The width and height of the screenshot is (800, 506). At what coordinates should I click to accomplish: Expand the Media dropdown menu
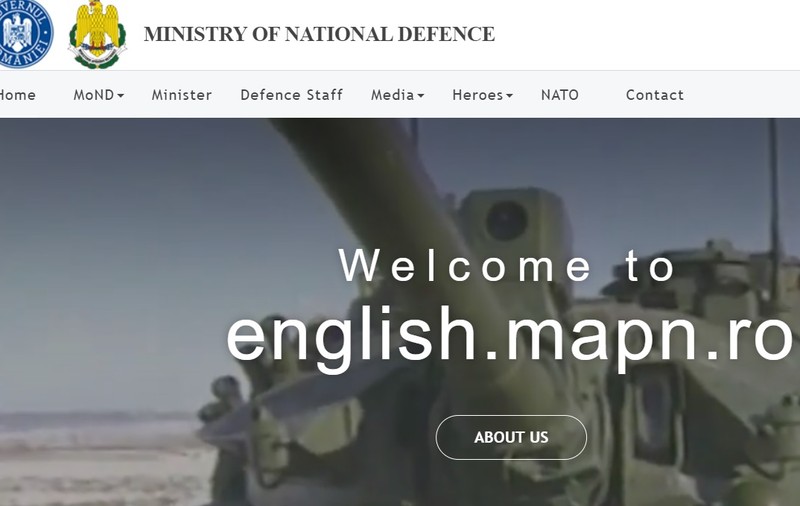pyautogui.click(x=397, y=95)
